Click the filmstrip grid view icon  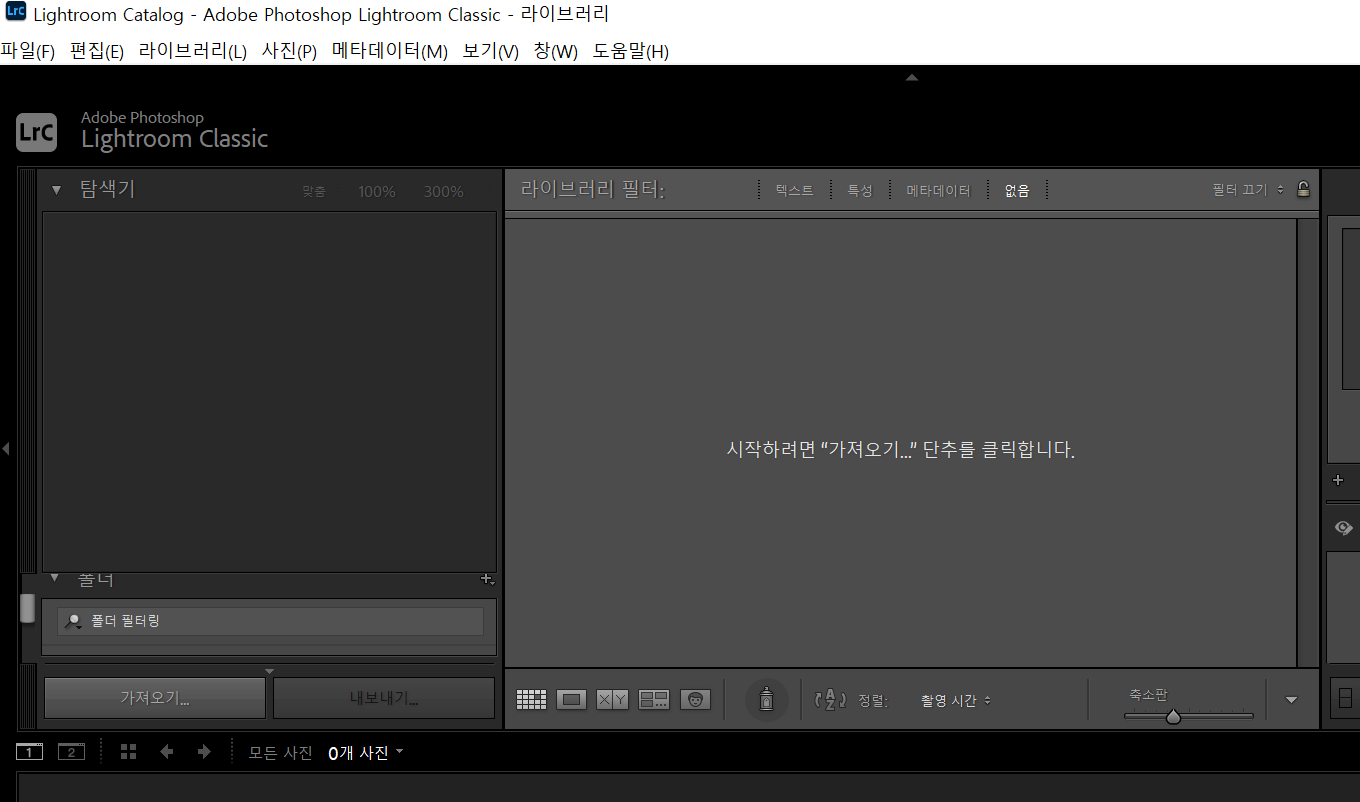pyautogui.click(x=128, y=752)
